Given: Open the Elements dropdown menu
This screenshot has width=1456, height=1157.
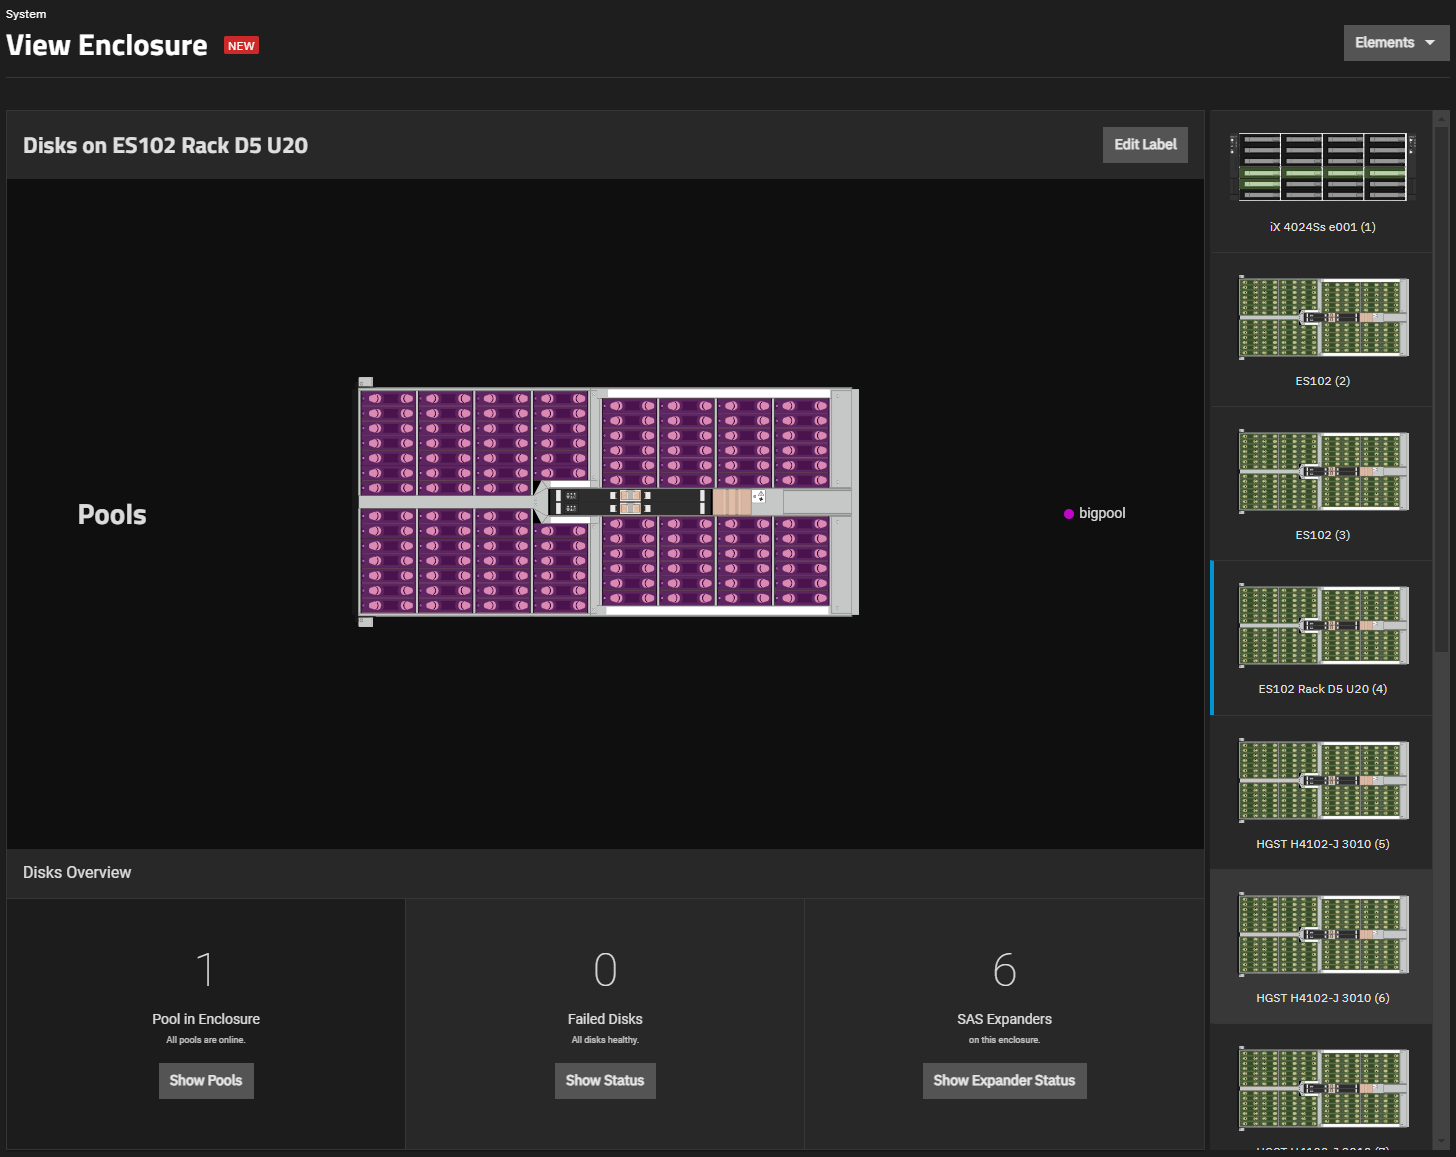Looking at the screenshot, I should [x=1395, y=43].
